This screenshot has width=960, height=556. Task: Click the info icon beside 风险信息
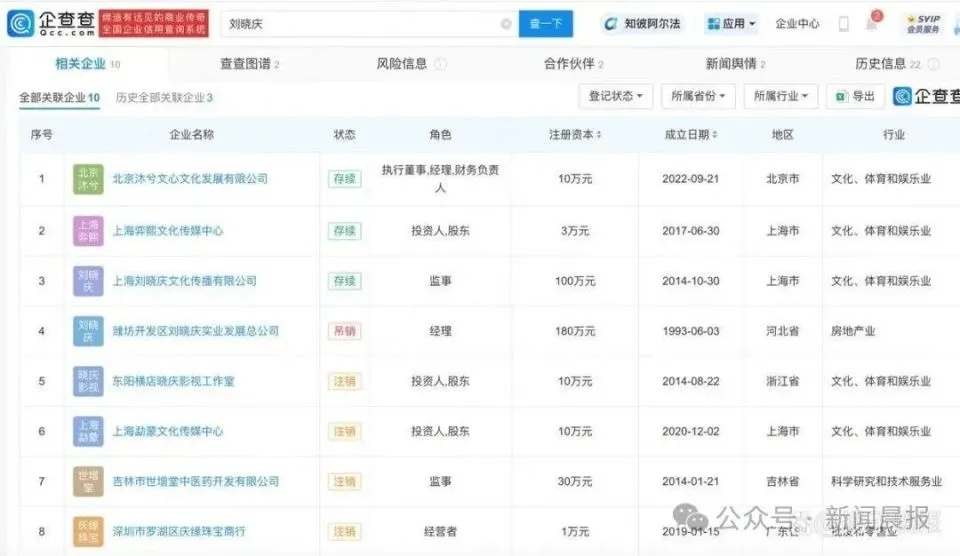coord(441,64)
